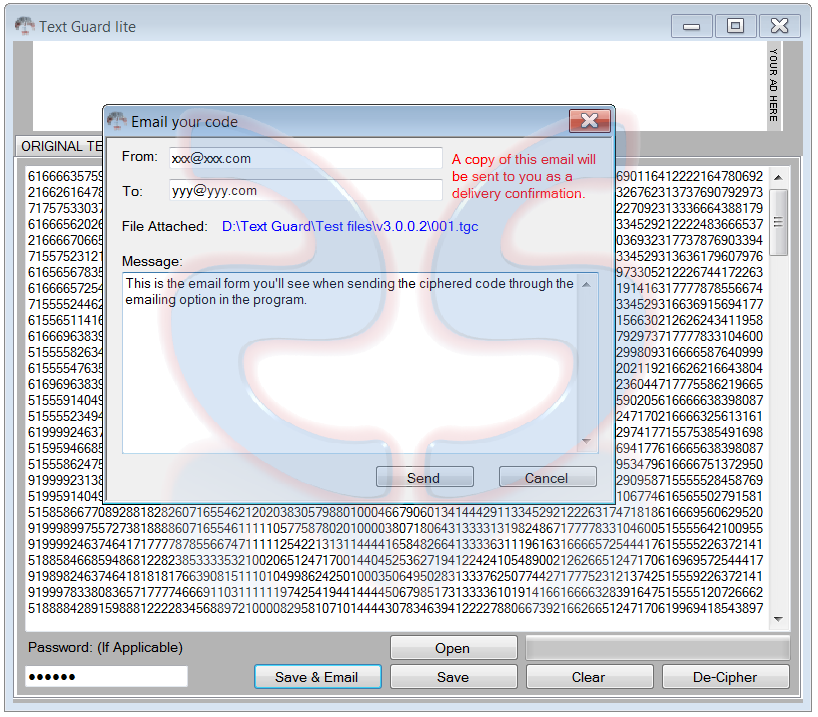Click the Email your code dialog icon

tap(117, 121)
